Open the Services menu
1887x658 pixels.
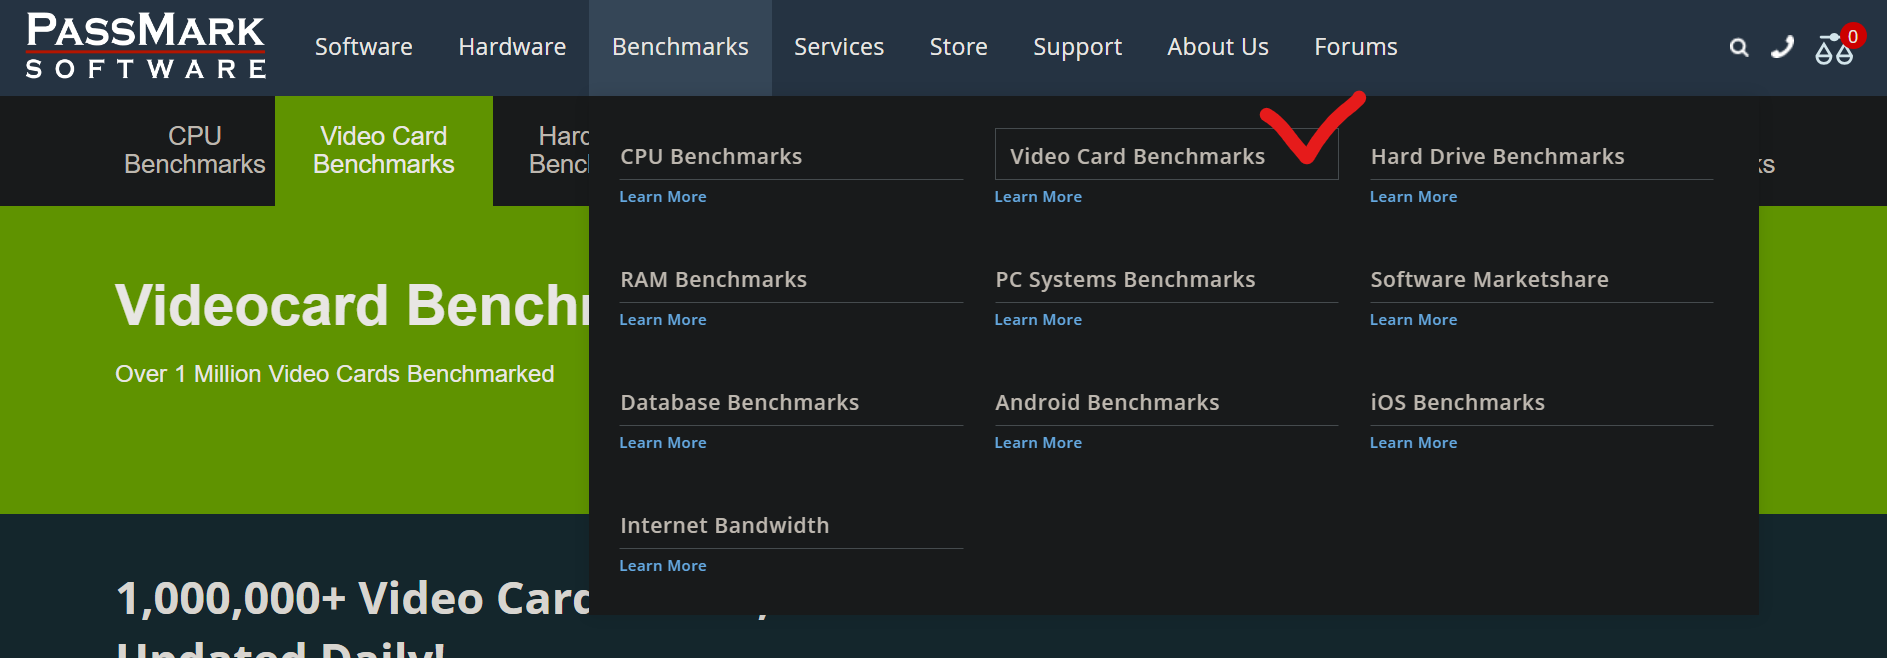[x=839, y=47]
